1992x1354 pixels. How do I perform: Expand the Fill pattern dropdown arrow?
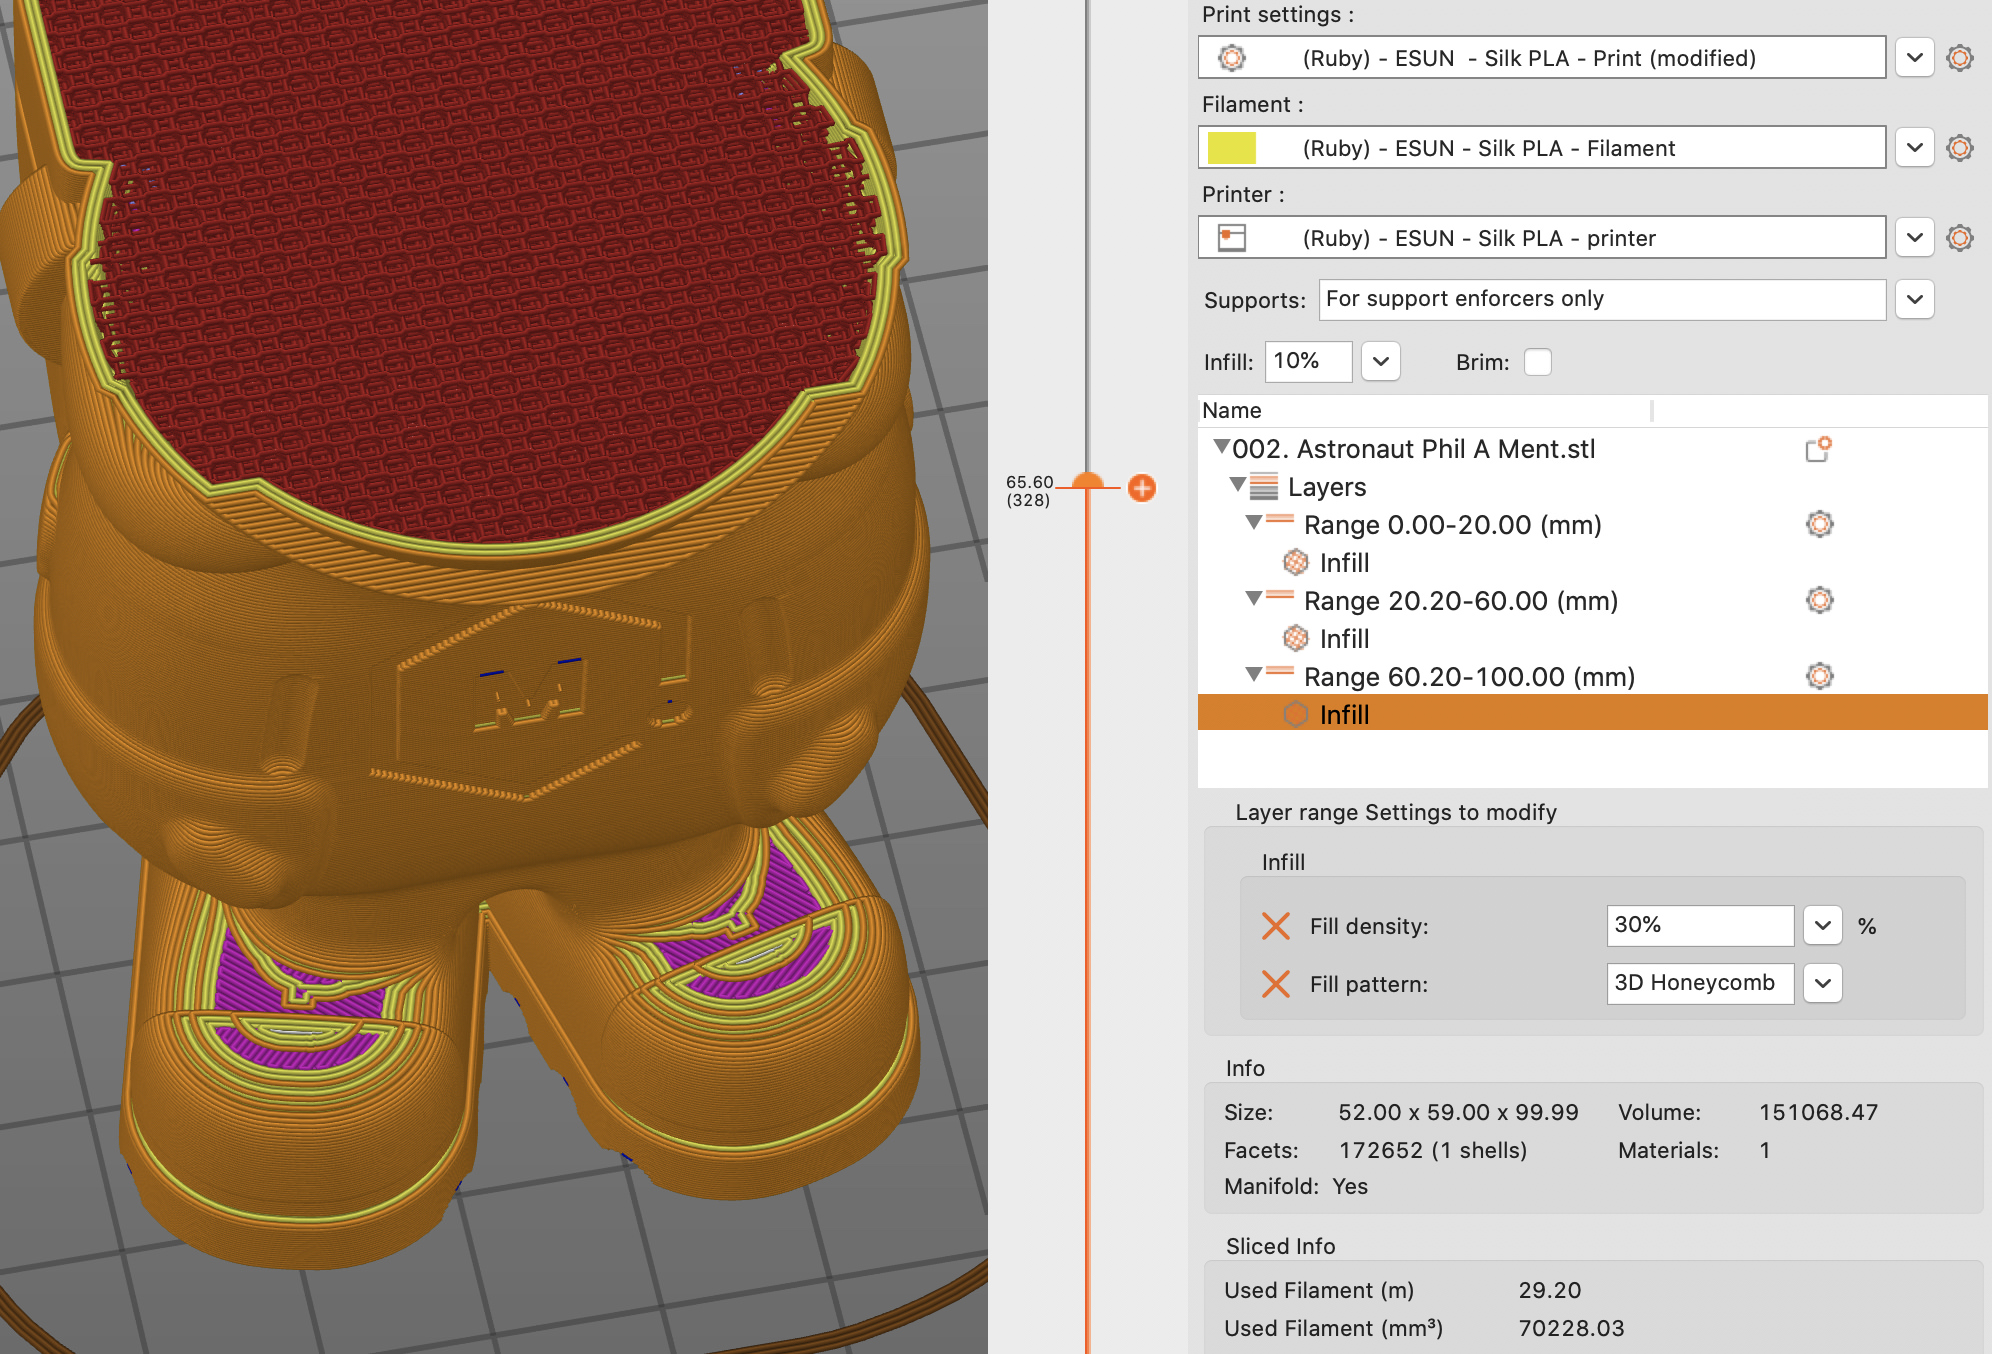tap(1822, 984)
